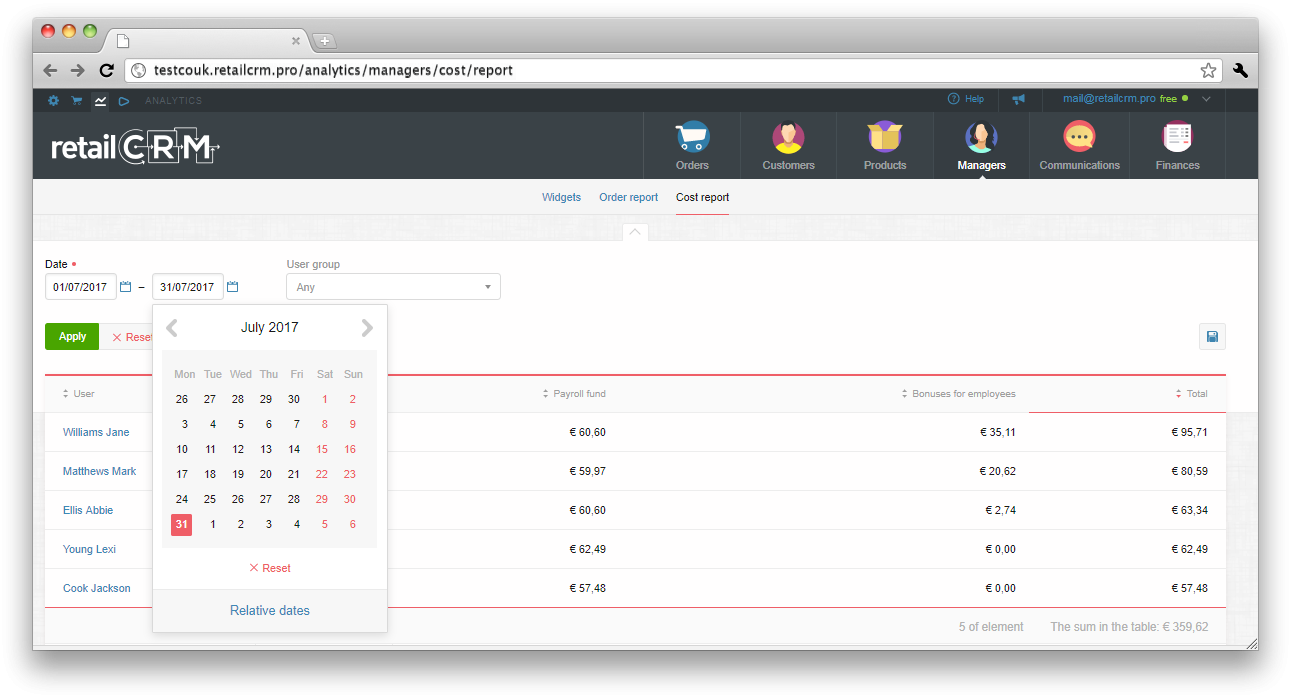Reload the page with the refresh icon

coord(106,70)
